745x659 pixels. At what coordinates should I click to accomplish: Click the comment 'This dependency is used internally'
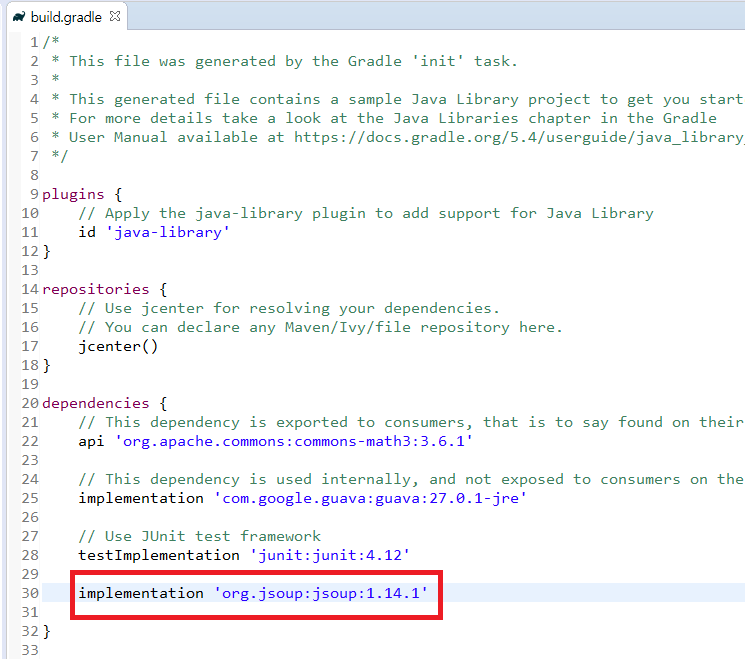point(411,479)
